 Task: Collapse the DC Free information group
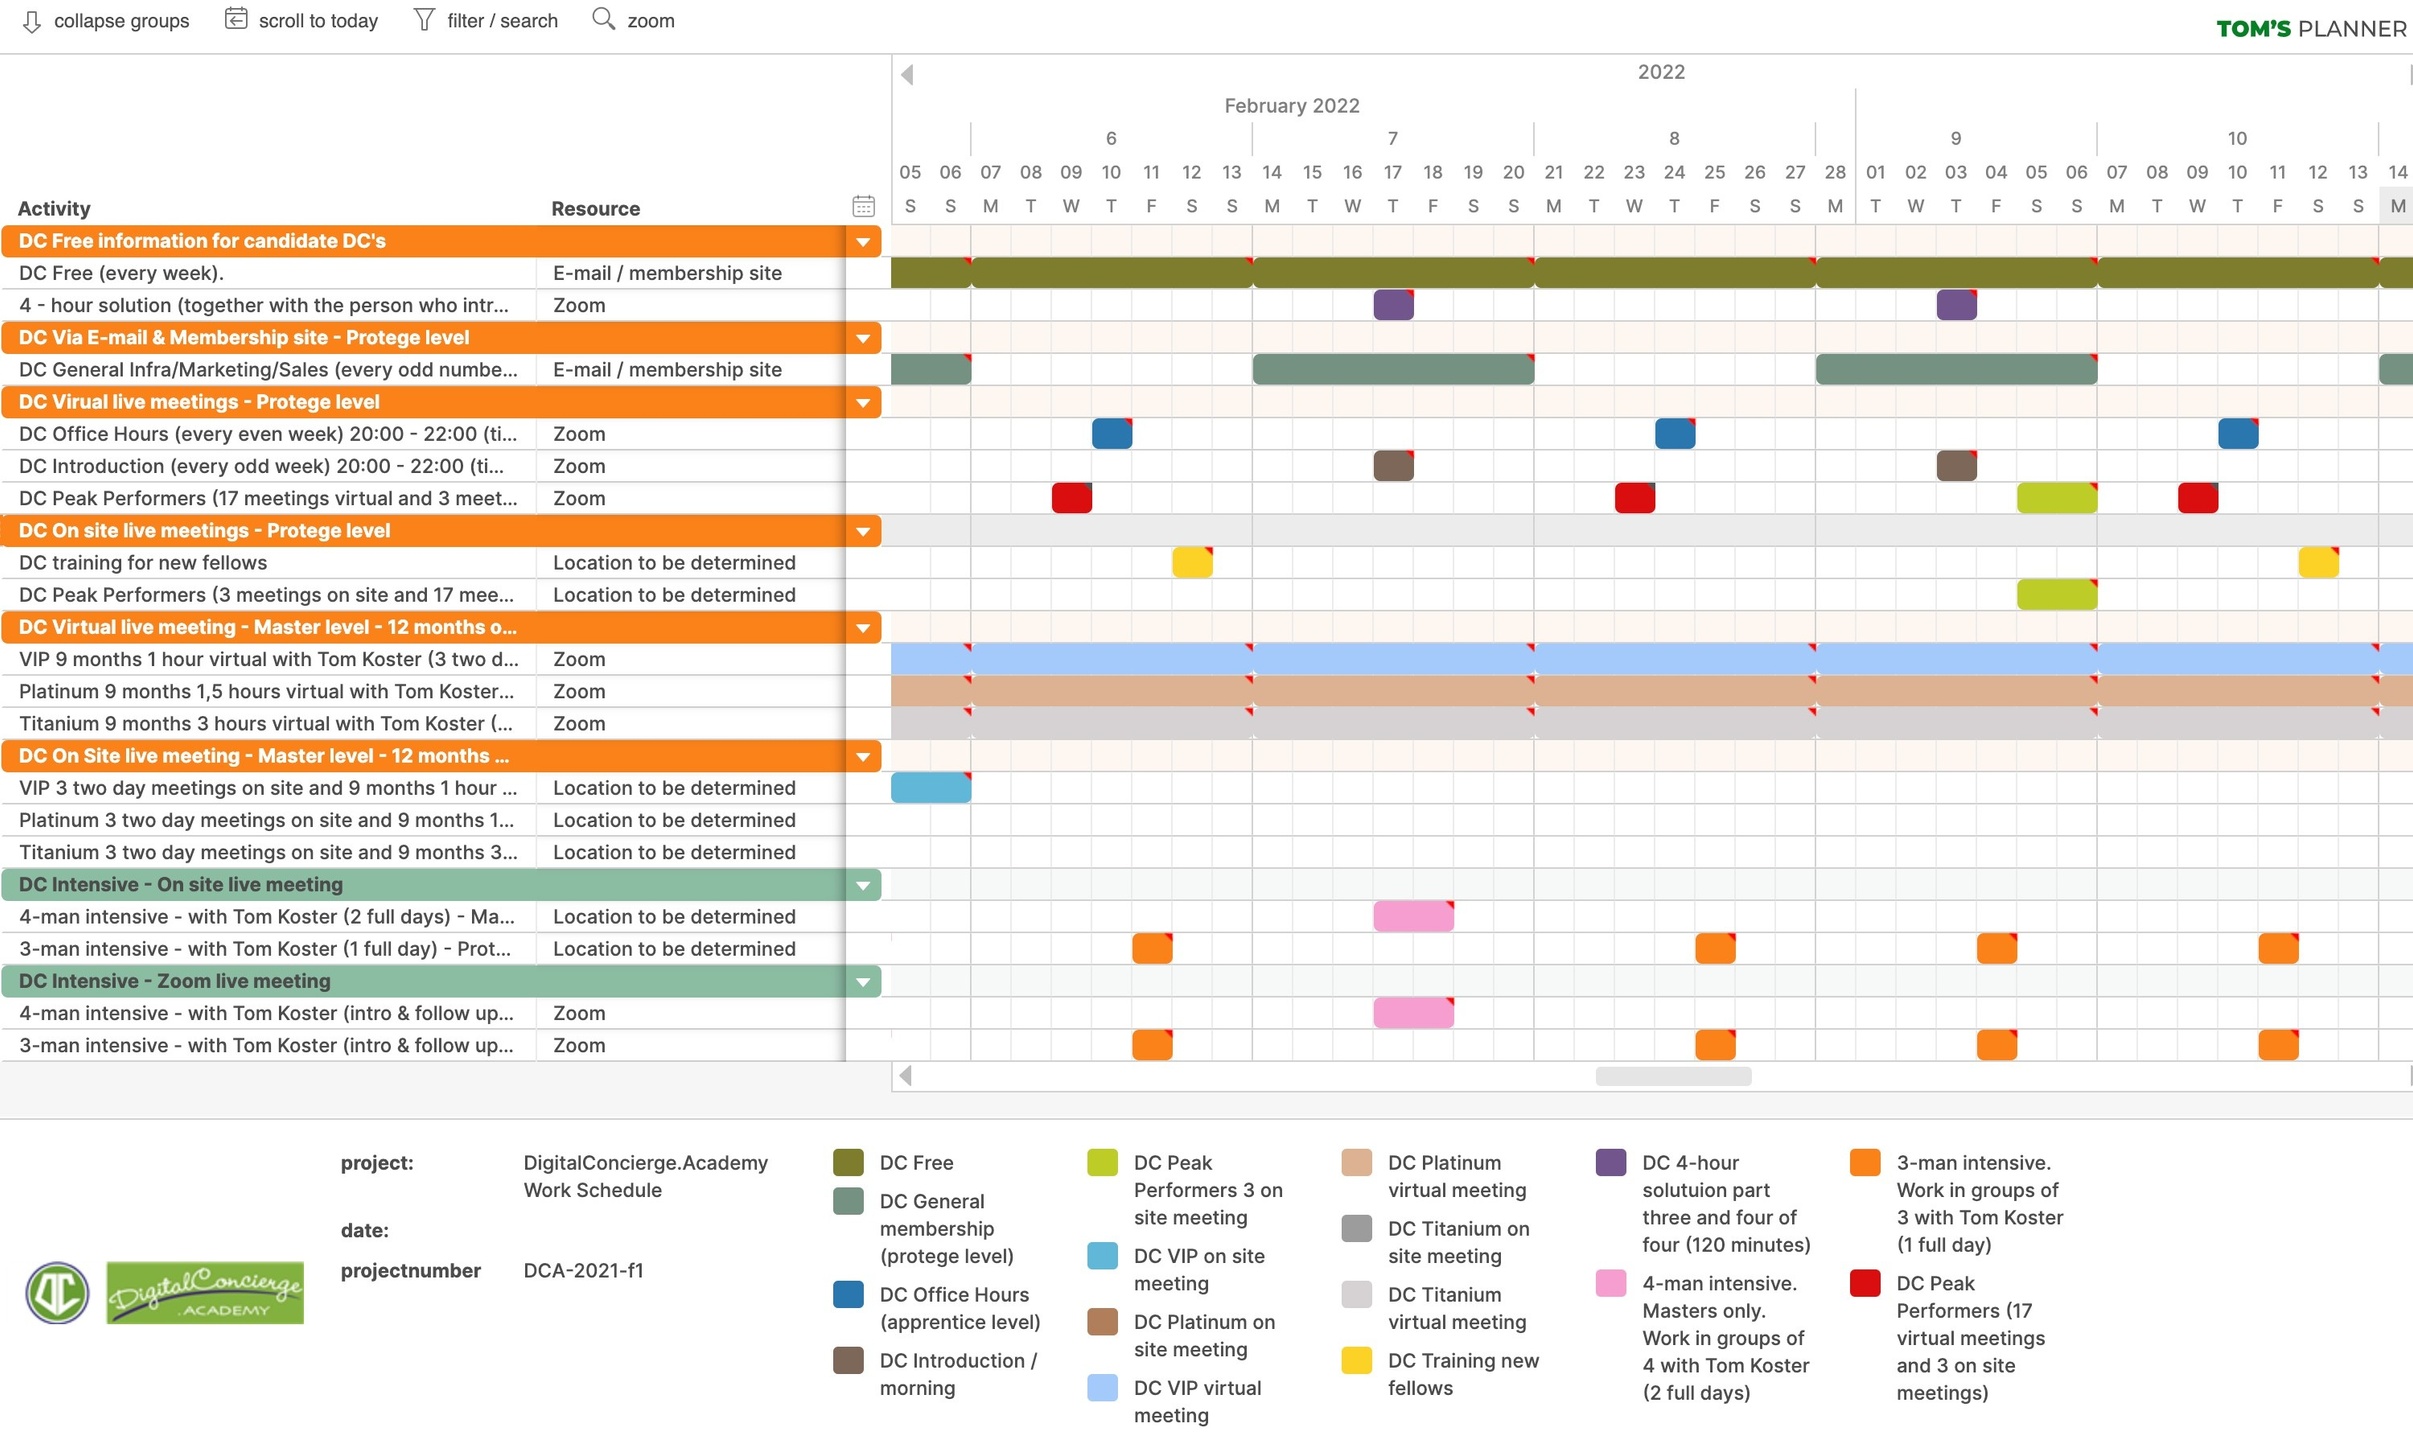click(862, 241)
